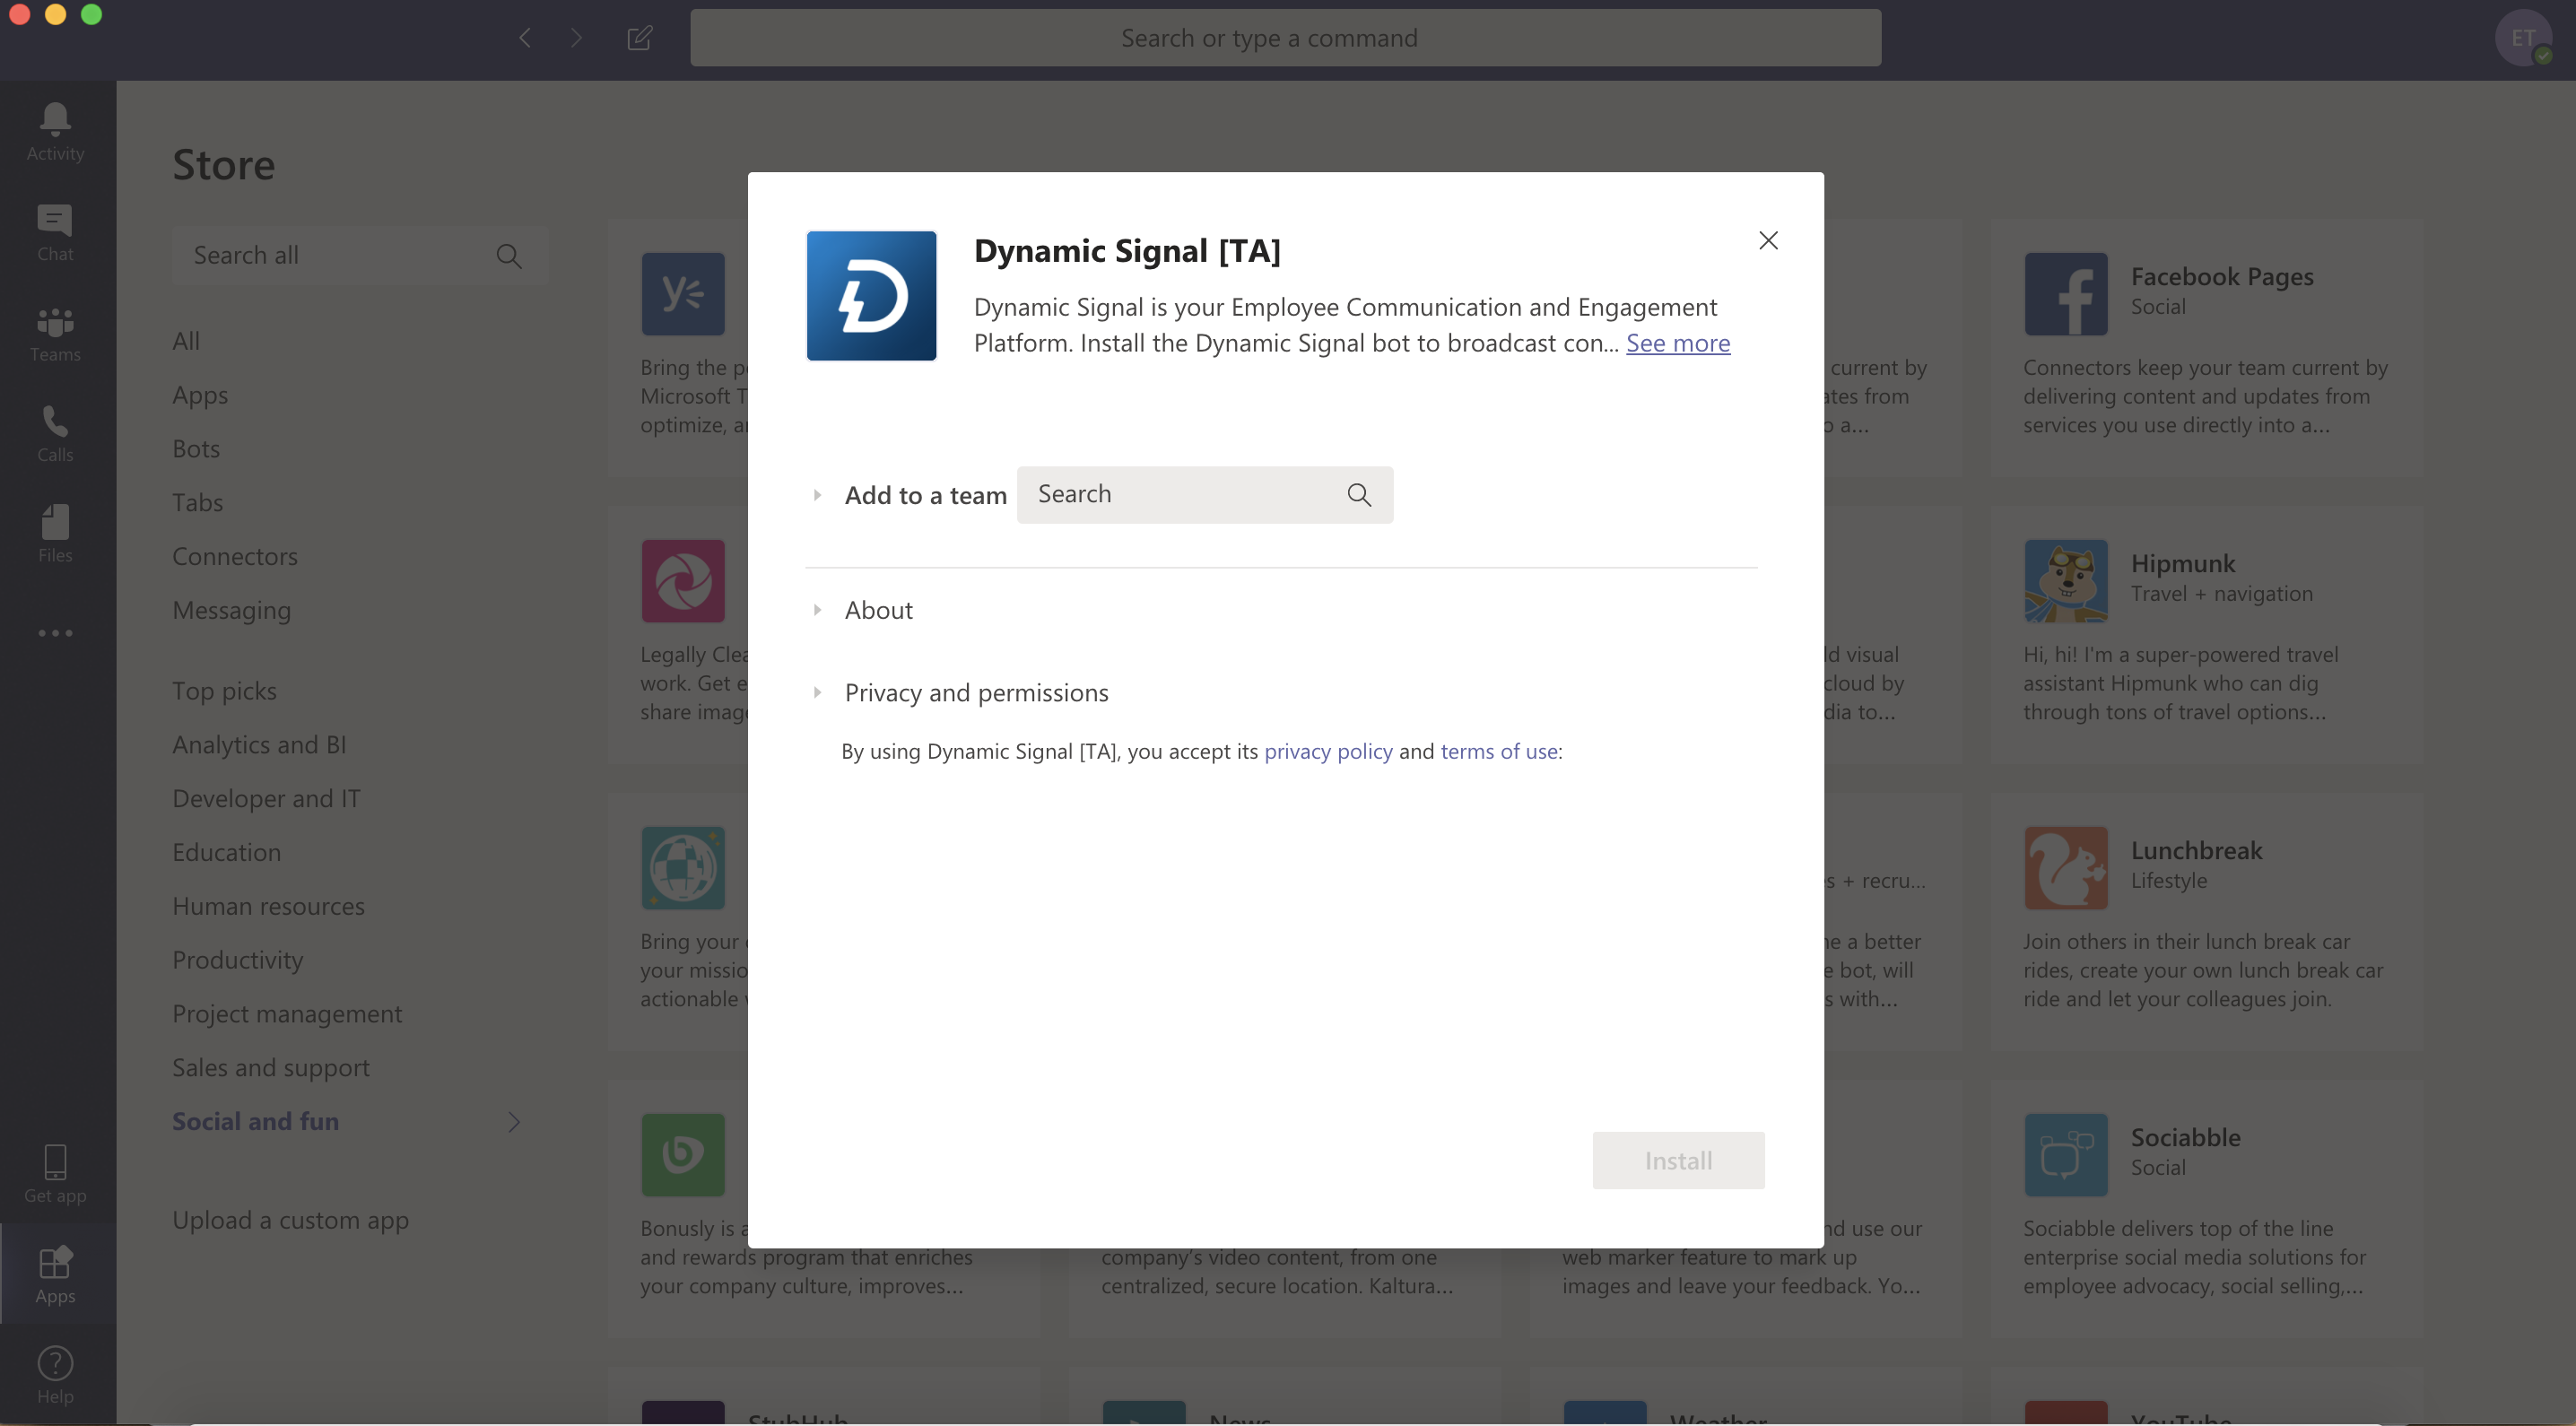2576x1426 pixels.
Task: Expand Privacy and permissions section
Action: click(x=817, y=692)
